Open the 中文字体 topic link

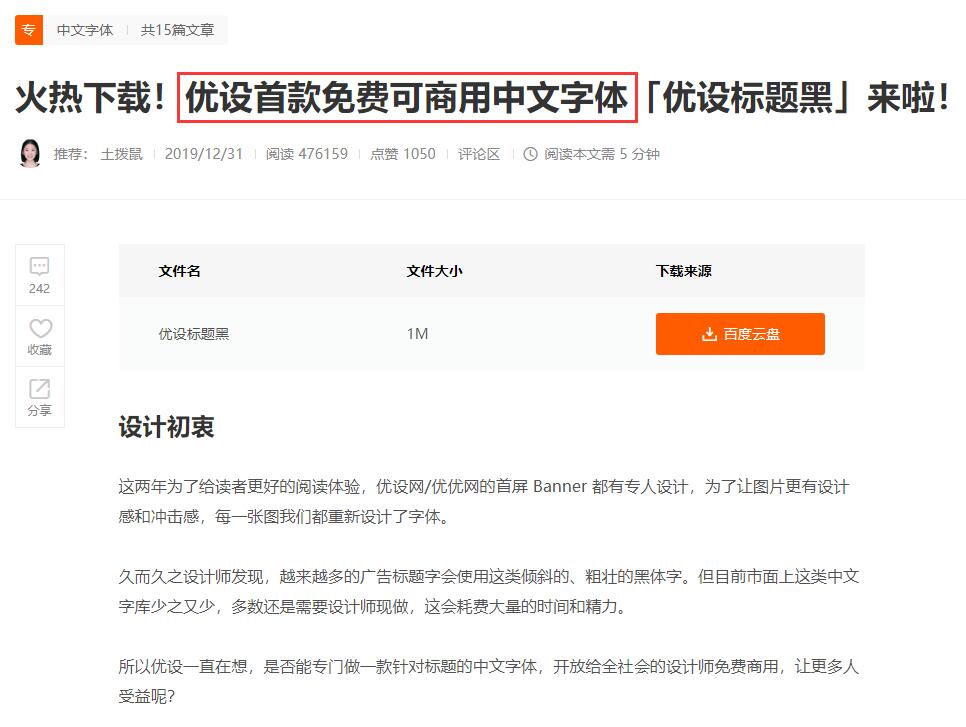coord(85,30)
